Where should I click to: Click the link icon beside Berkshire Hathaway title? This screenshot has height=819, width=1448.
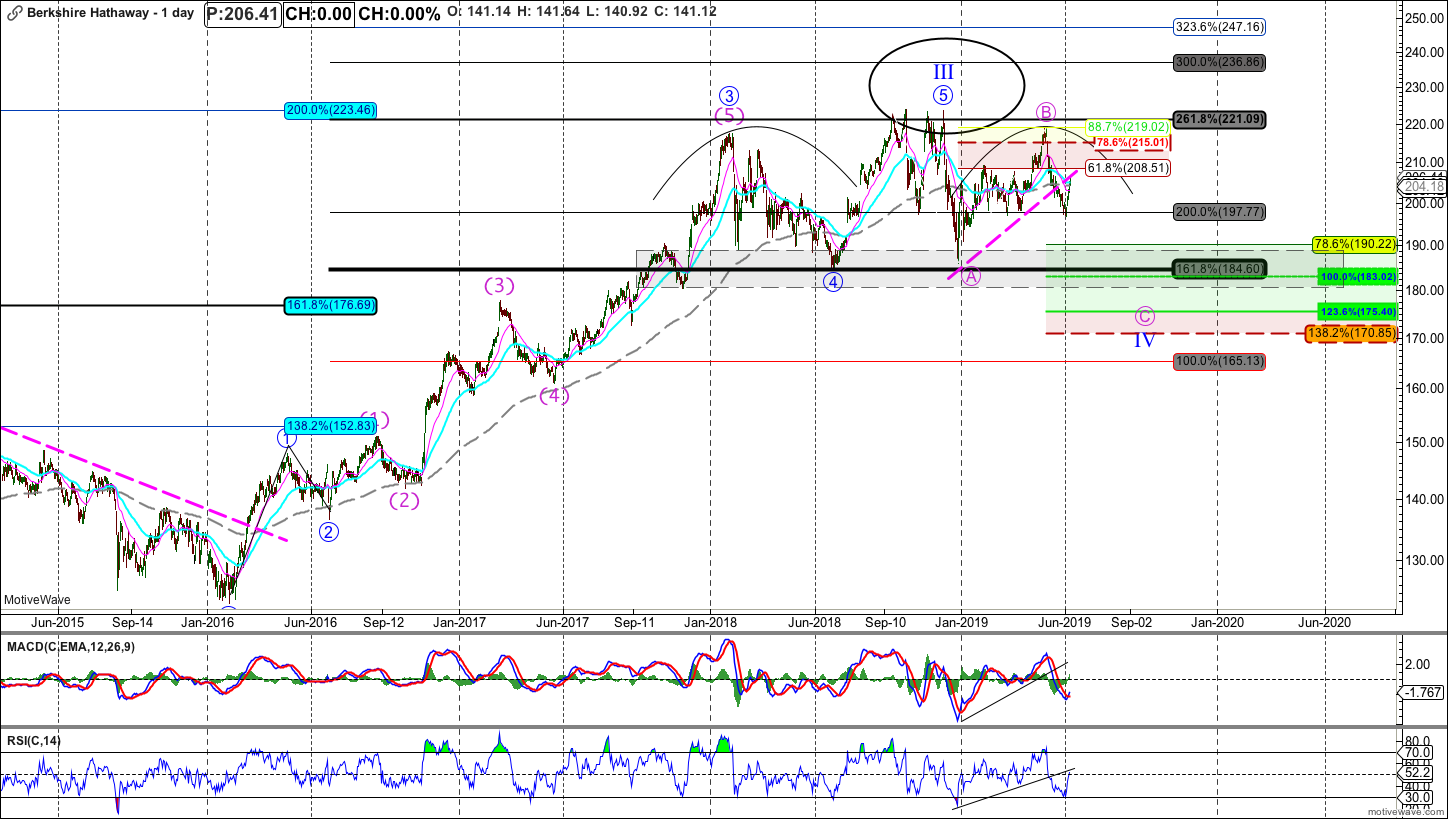pos(12,14)
